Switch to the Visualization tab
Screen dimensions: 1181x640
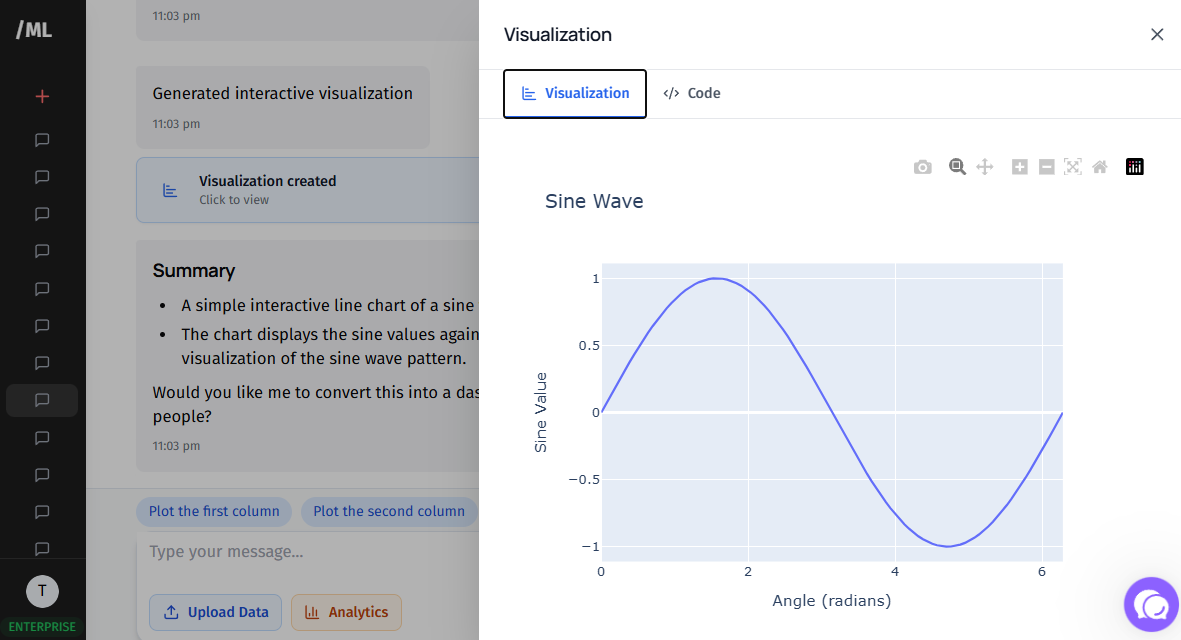point(575,94)
